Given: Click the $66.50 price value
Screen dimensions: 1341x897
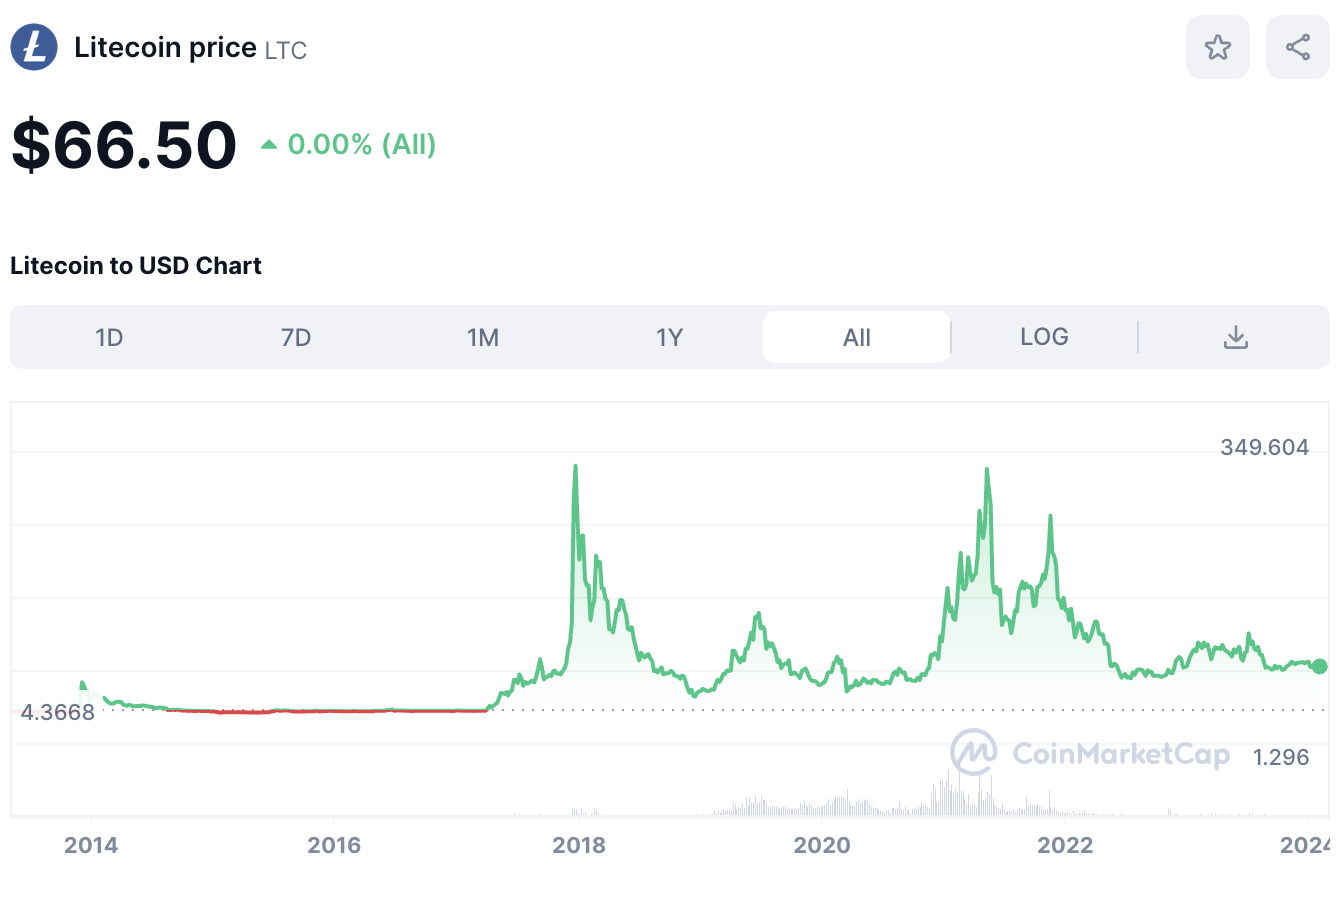Looking at the screenshot, I should tap(124, 145).
